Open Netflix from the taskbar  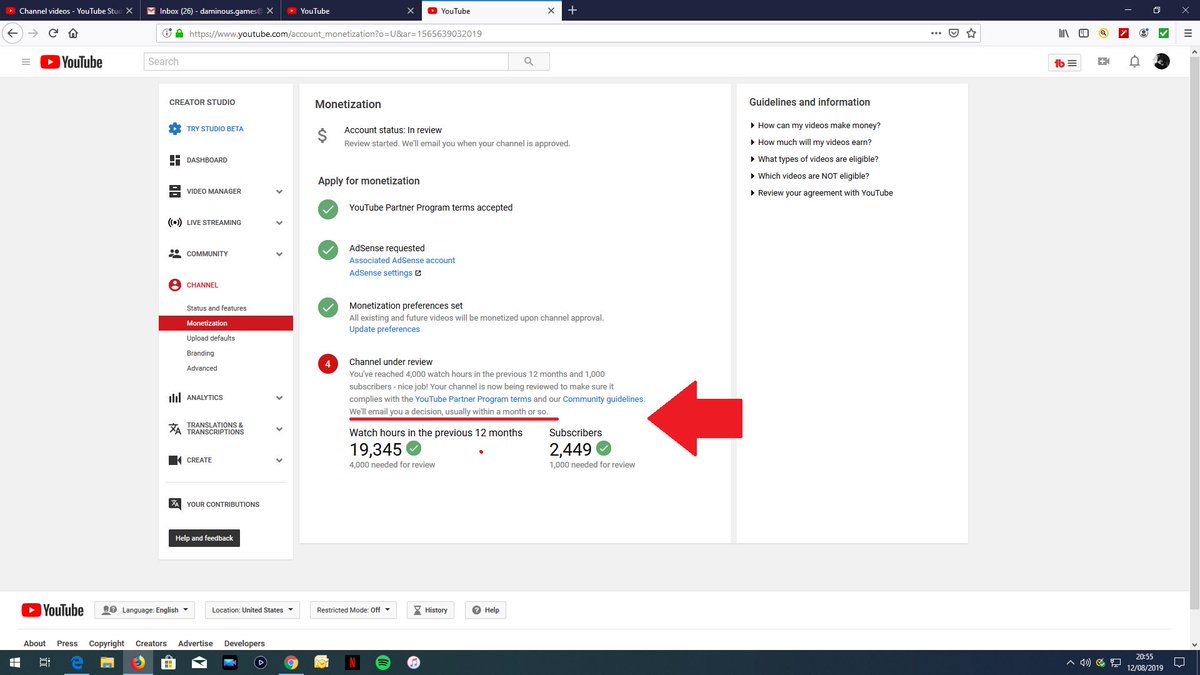tap(352, 662)
